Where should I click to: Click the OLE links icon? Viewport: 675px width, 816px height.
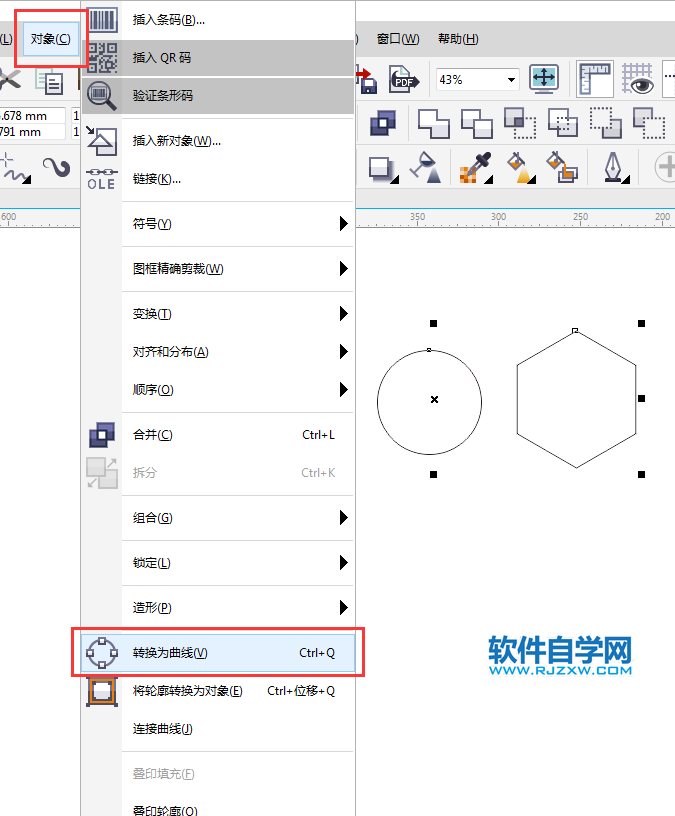pyautogui.click(x=101, y=179)
